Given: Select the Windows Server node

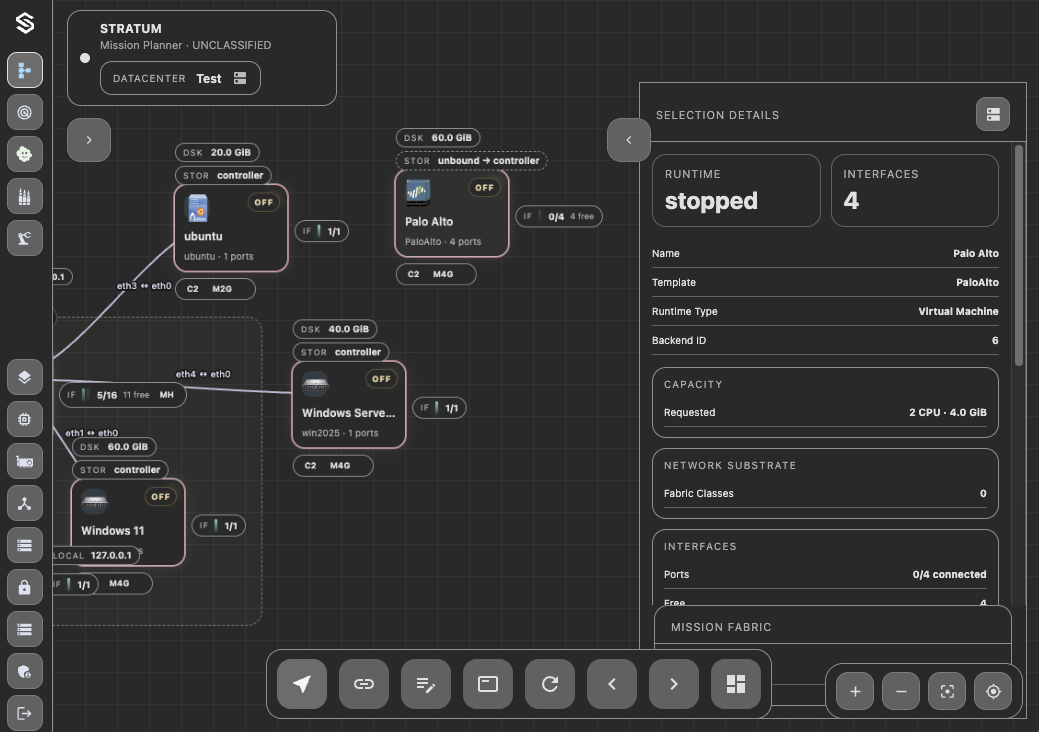Looking at the screenshot, I should click(x=349, y=405).
